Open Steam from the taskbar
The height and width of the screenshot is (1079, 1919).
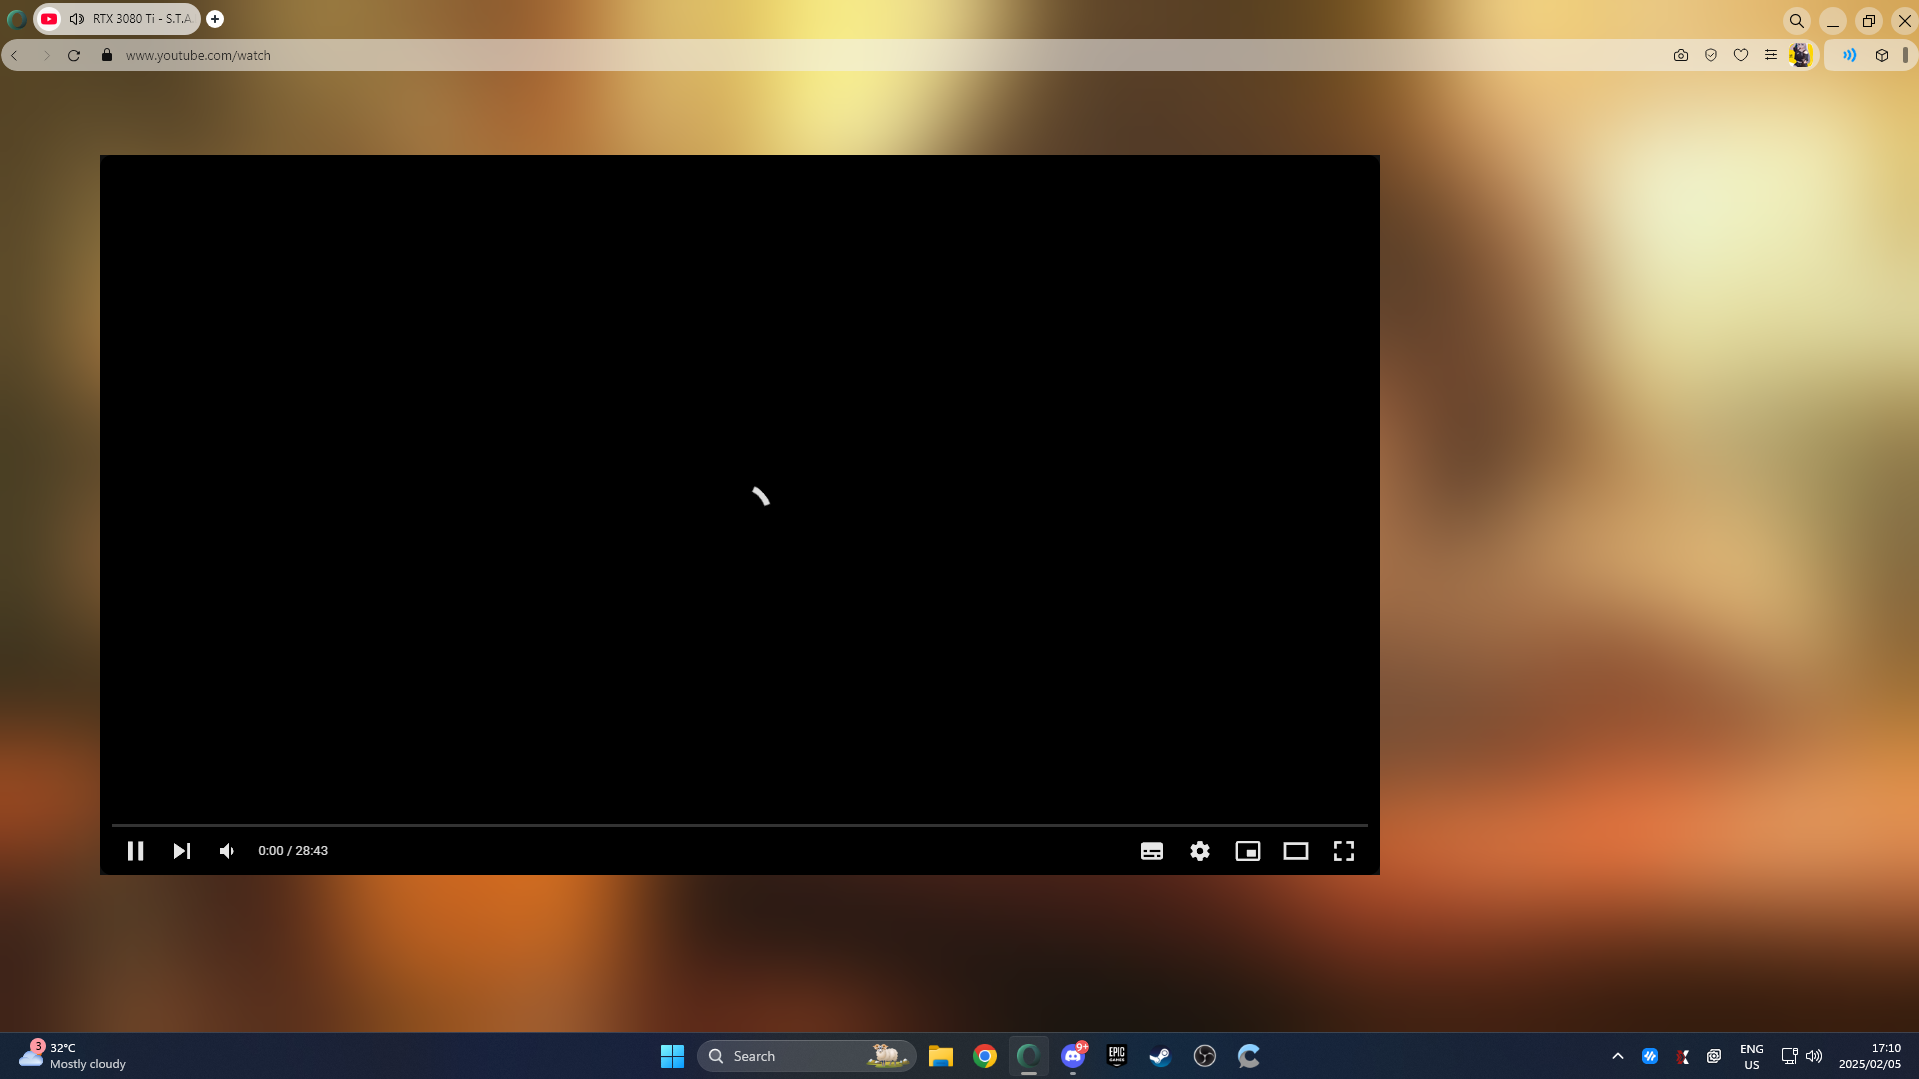click(x=1161, y=1056)
